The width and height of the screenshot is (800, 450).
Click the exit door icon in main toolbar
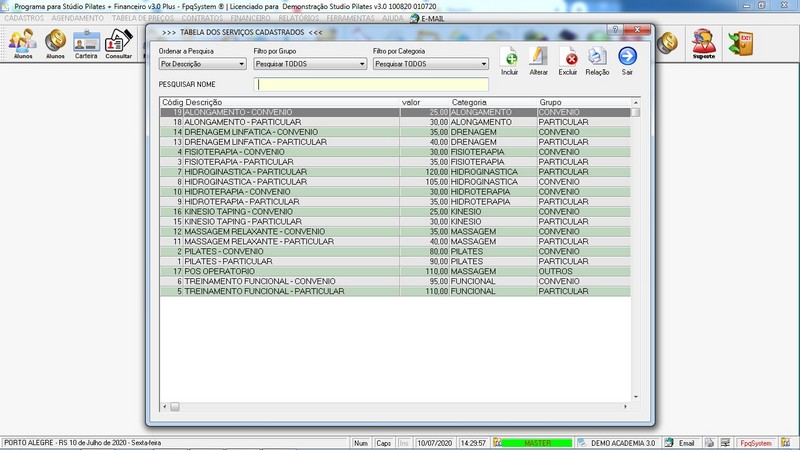(741, 43)
